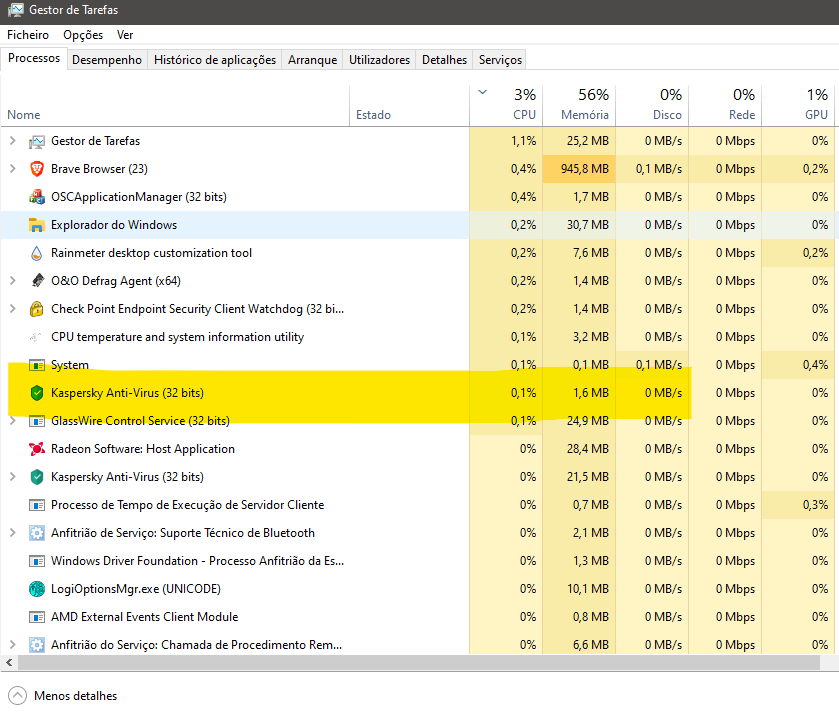Click the Rainmeter droplet icon
Screen dimensions: 839x712
36,253
